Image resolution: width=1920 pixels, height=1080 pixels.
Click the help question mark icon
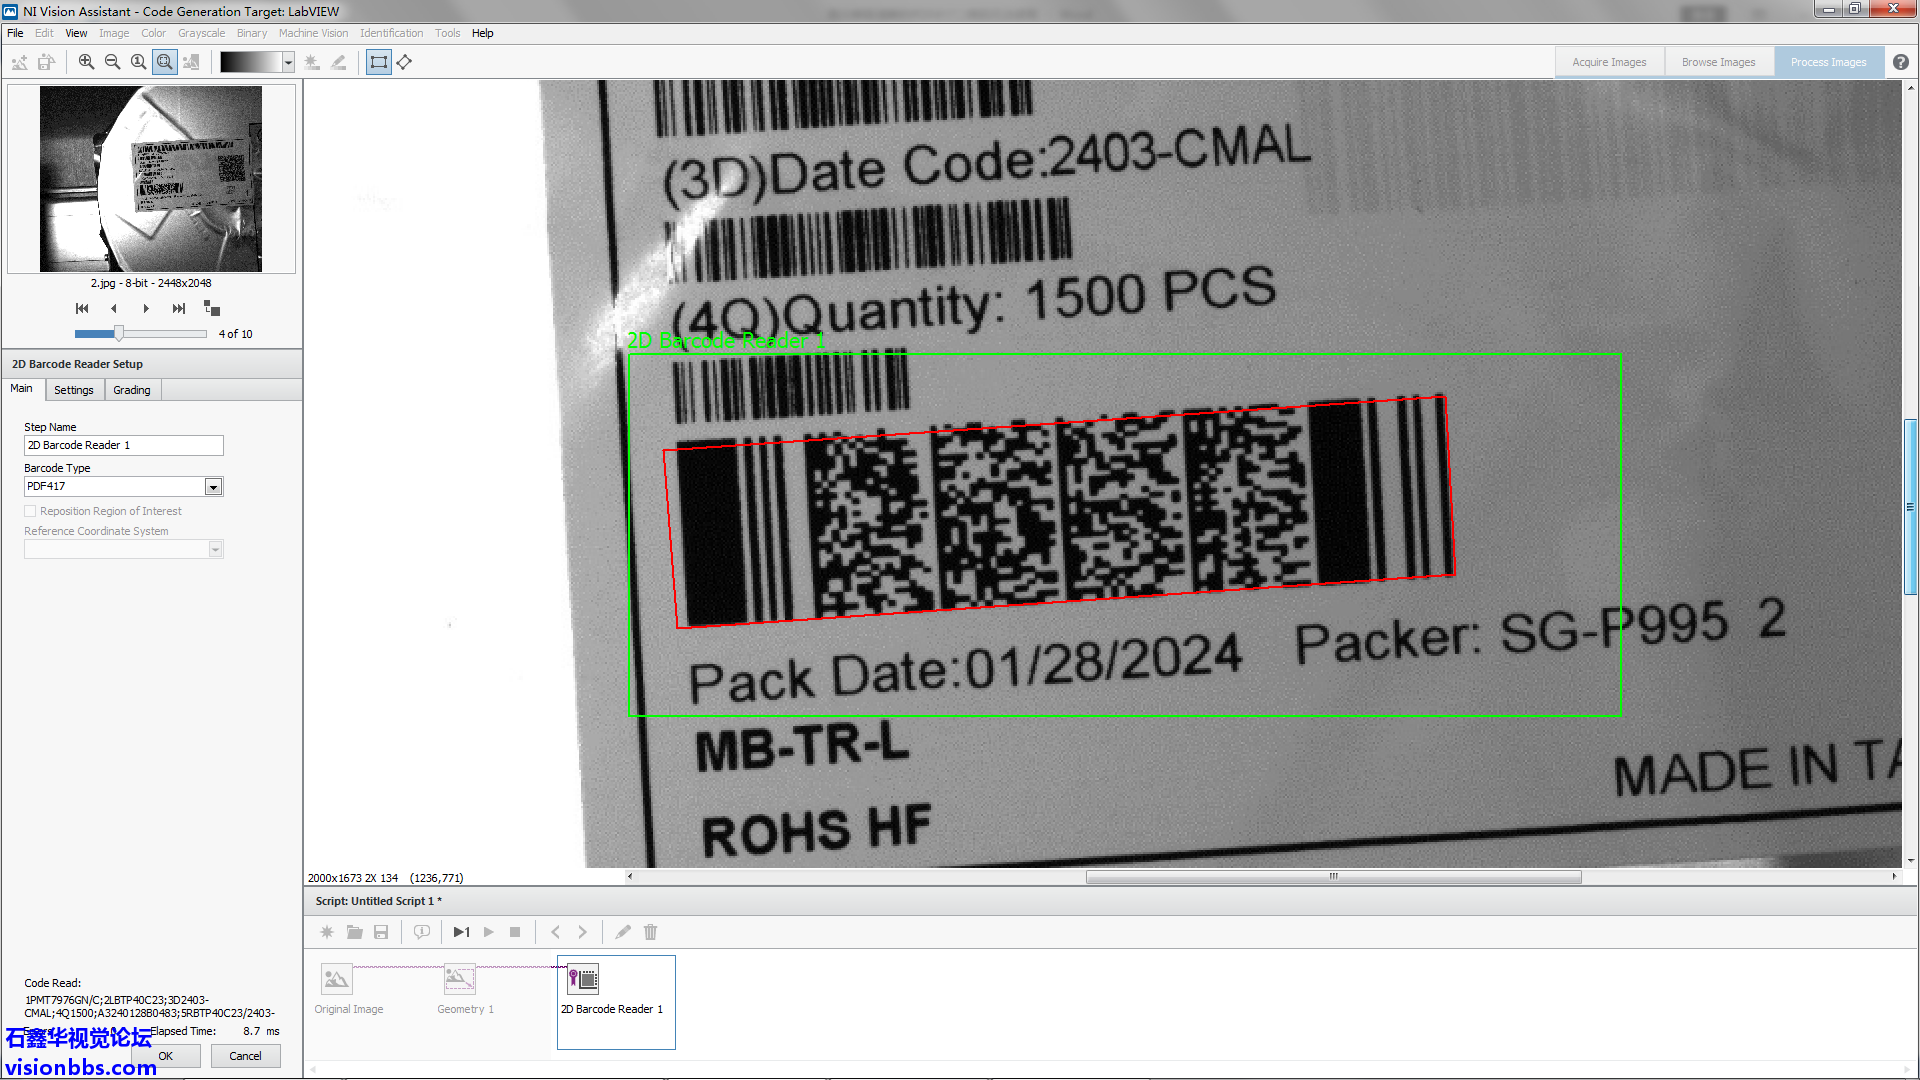click(x=1900, y=62)
